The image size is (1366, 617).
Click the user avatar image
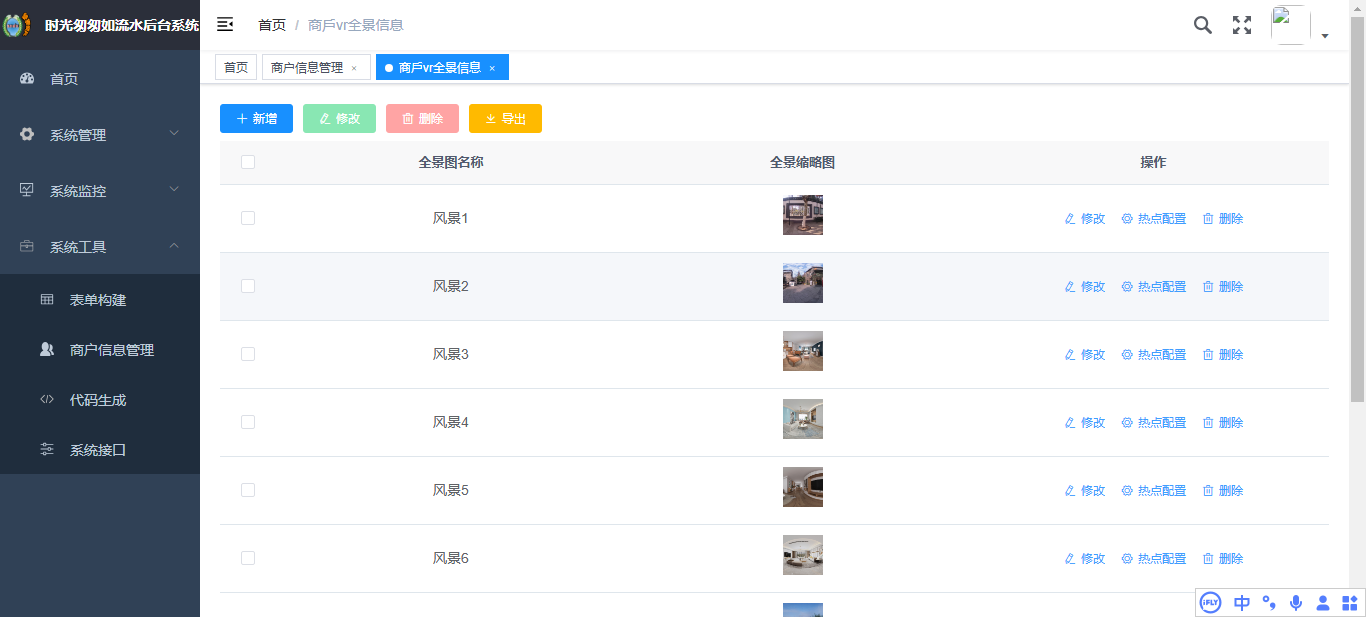pyautogui.click(x=1290, y=25)
